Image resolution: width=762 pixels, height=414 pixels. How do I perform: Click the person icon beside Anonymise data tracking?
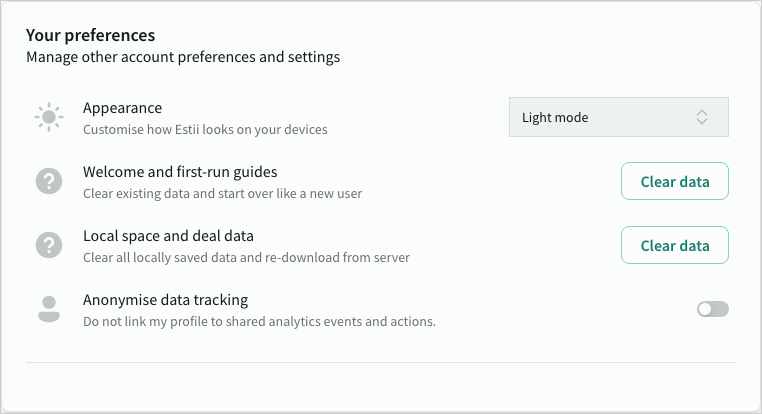[49, 309]
